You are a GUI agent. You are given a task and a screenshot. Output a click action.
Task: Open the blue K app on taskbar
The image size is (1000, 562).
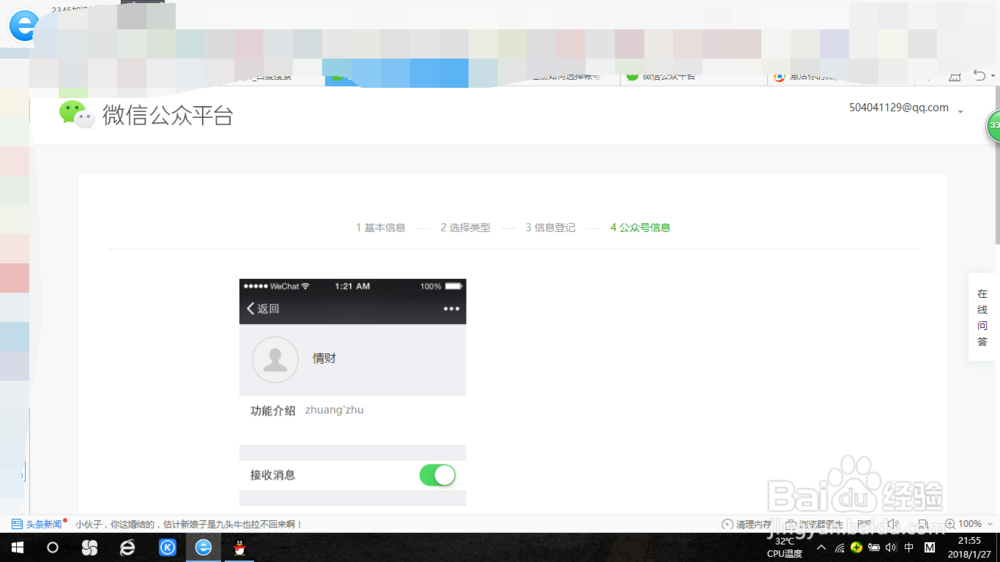(167, 547)
